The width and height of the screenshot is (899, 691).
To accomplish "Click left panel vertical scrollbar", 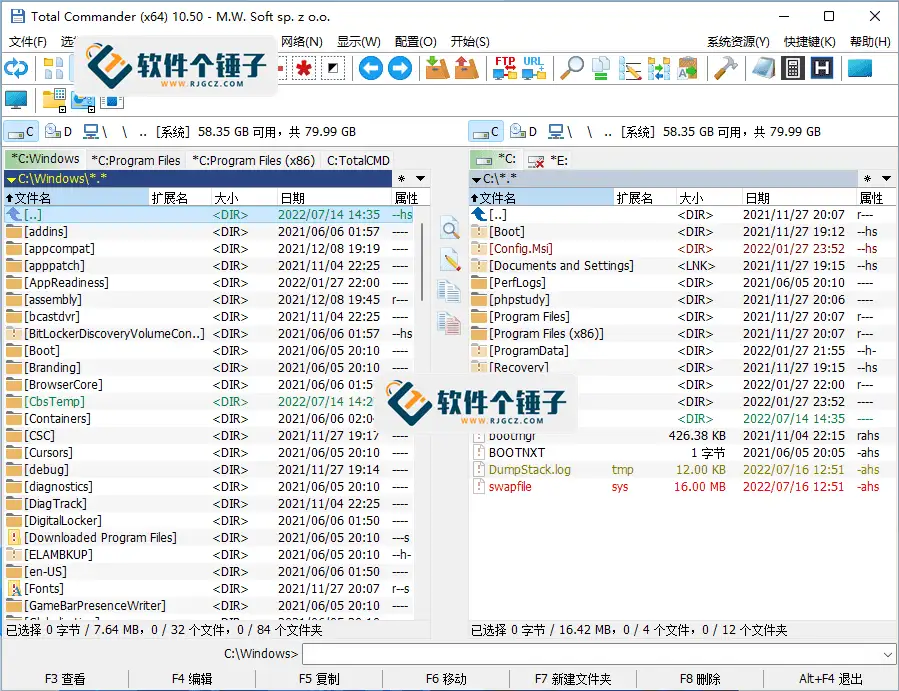I will coord(422,262).
